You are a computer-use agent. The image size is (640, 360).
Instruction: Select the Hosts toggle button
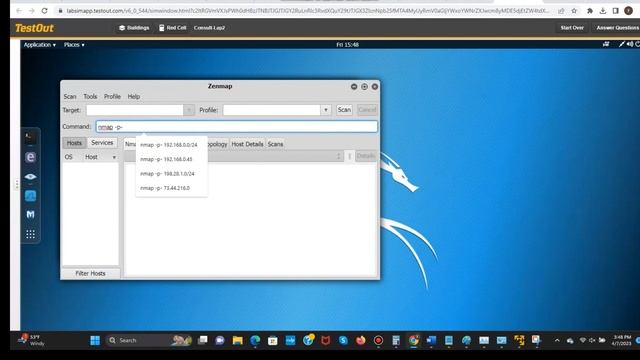tap(74, 143)
